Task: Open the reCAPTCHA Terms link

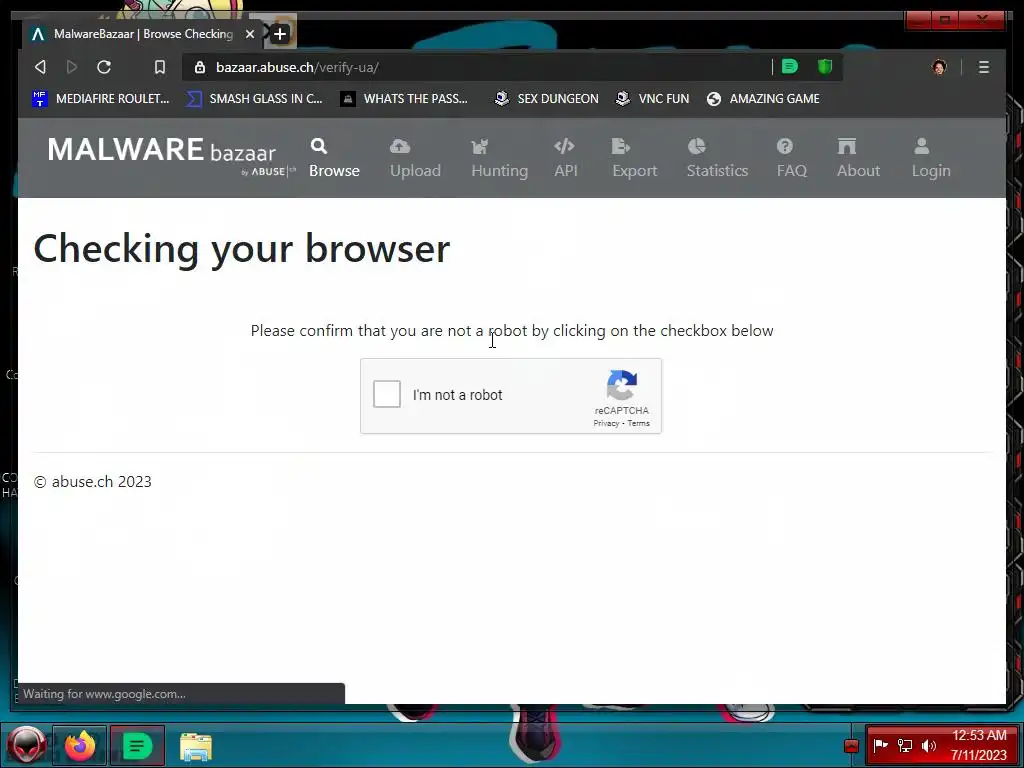Action: tap(639, 423)
